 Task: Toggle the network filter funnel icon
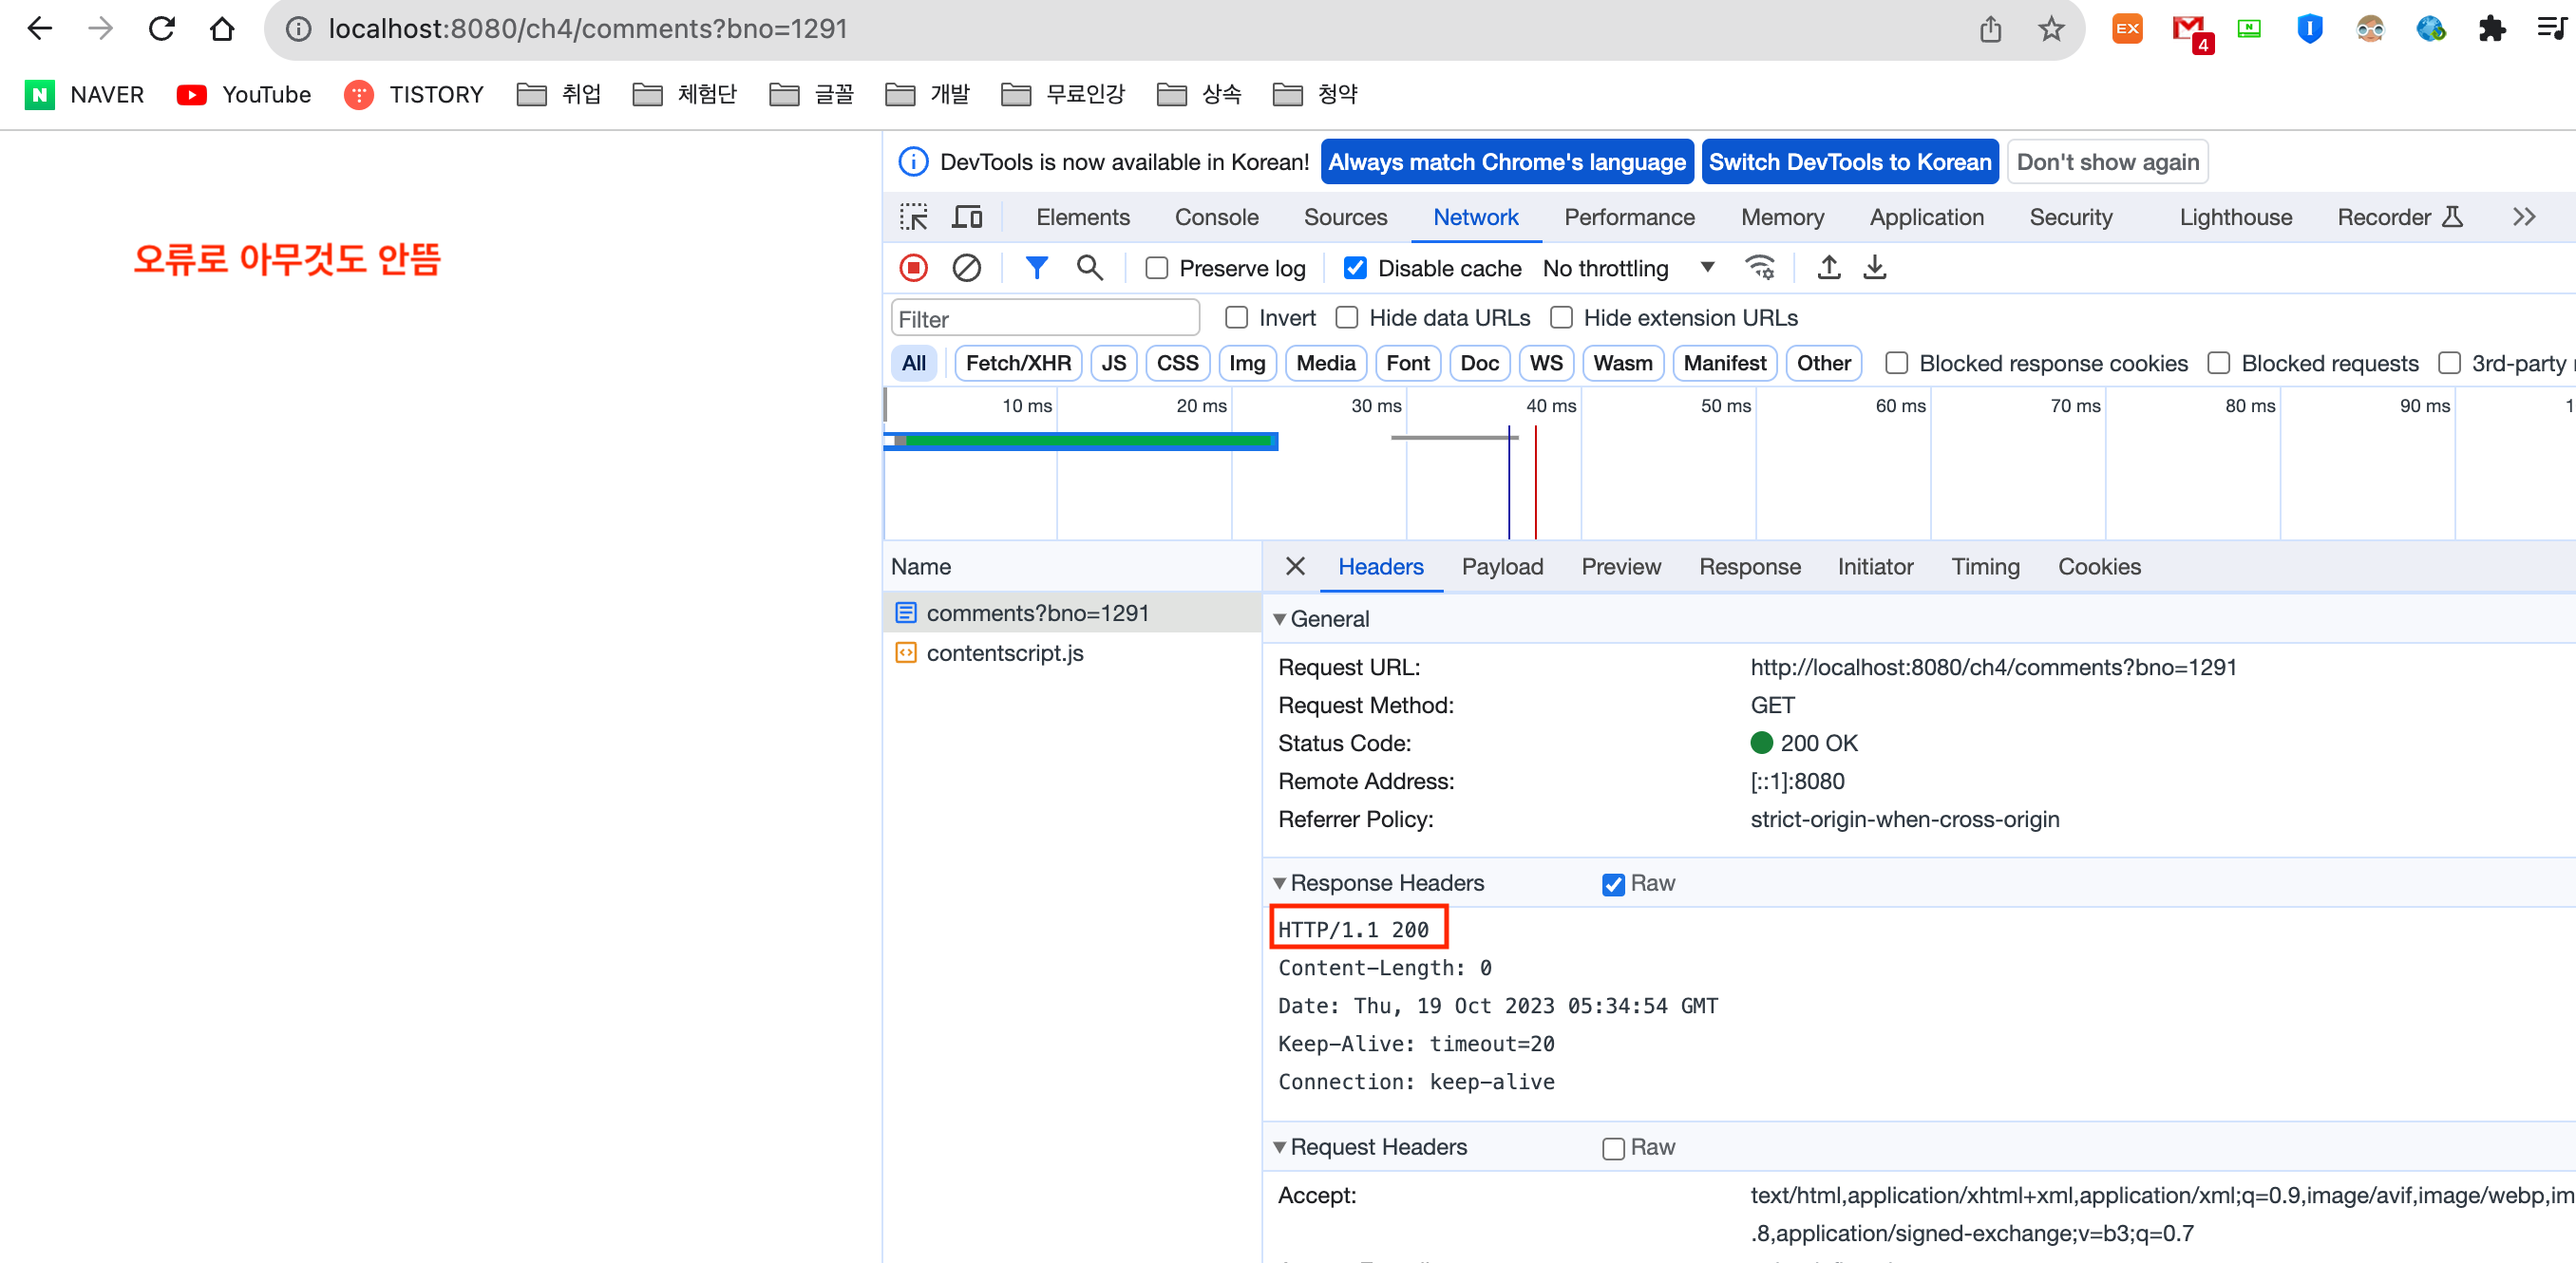[x=1036, y=268]
